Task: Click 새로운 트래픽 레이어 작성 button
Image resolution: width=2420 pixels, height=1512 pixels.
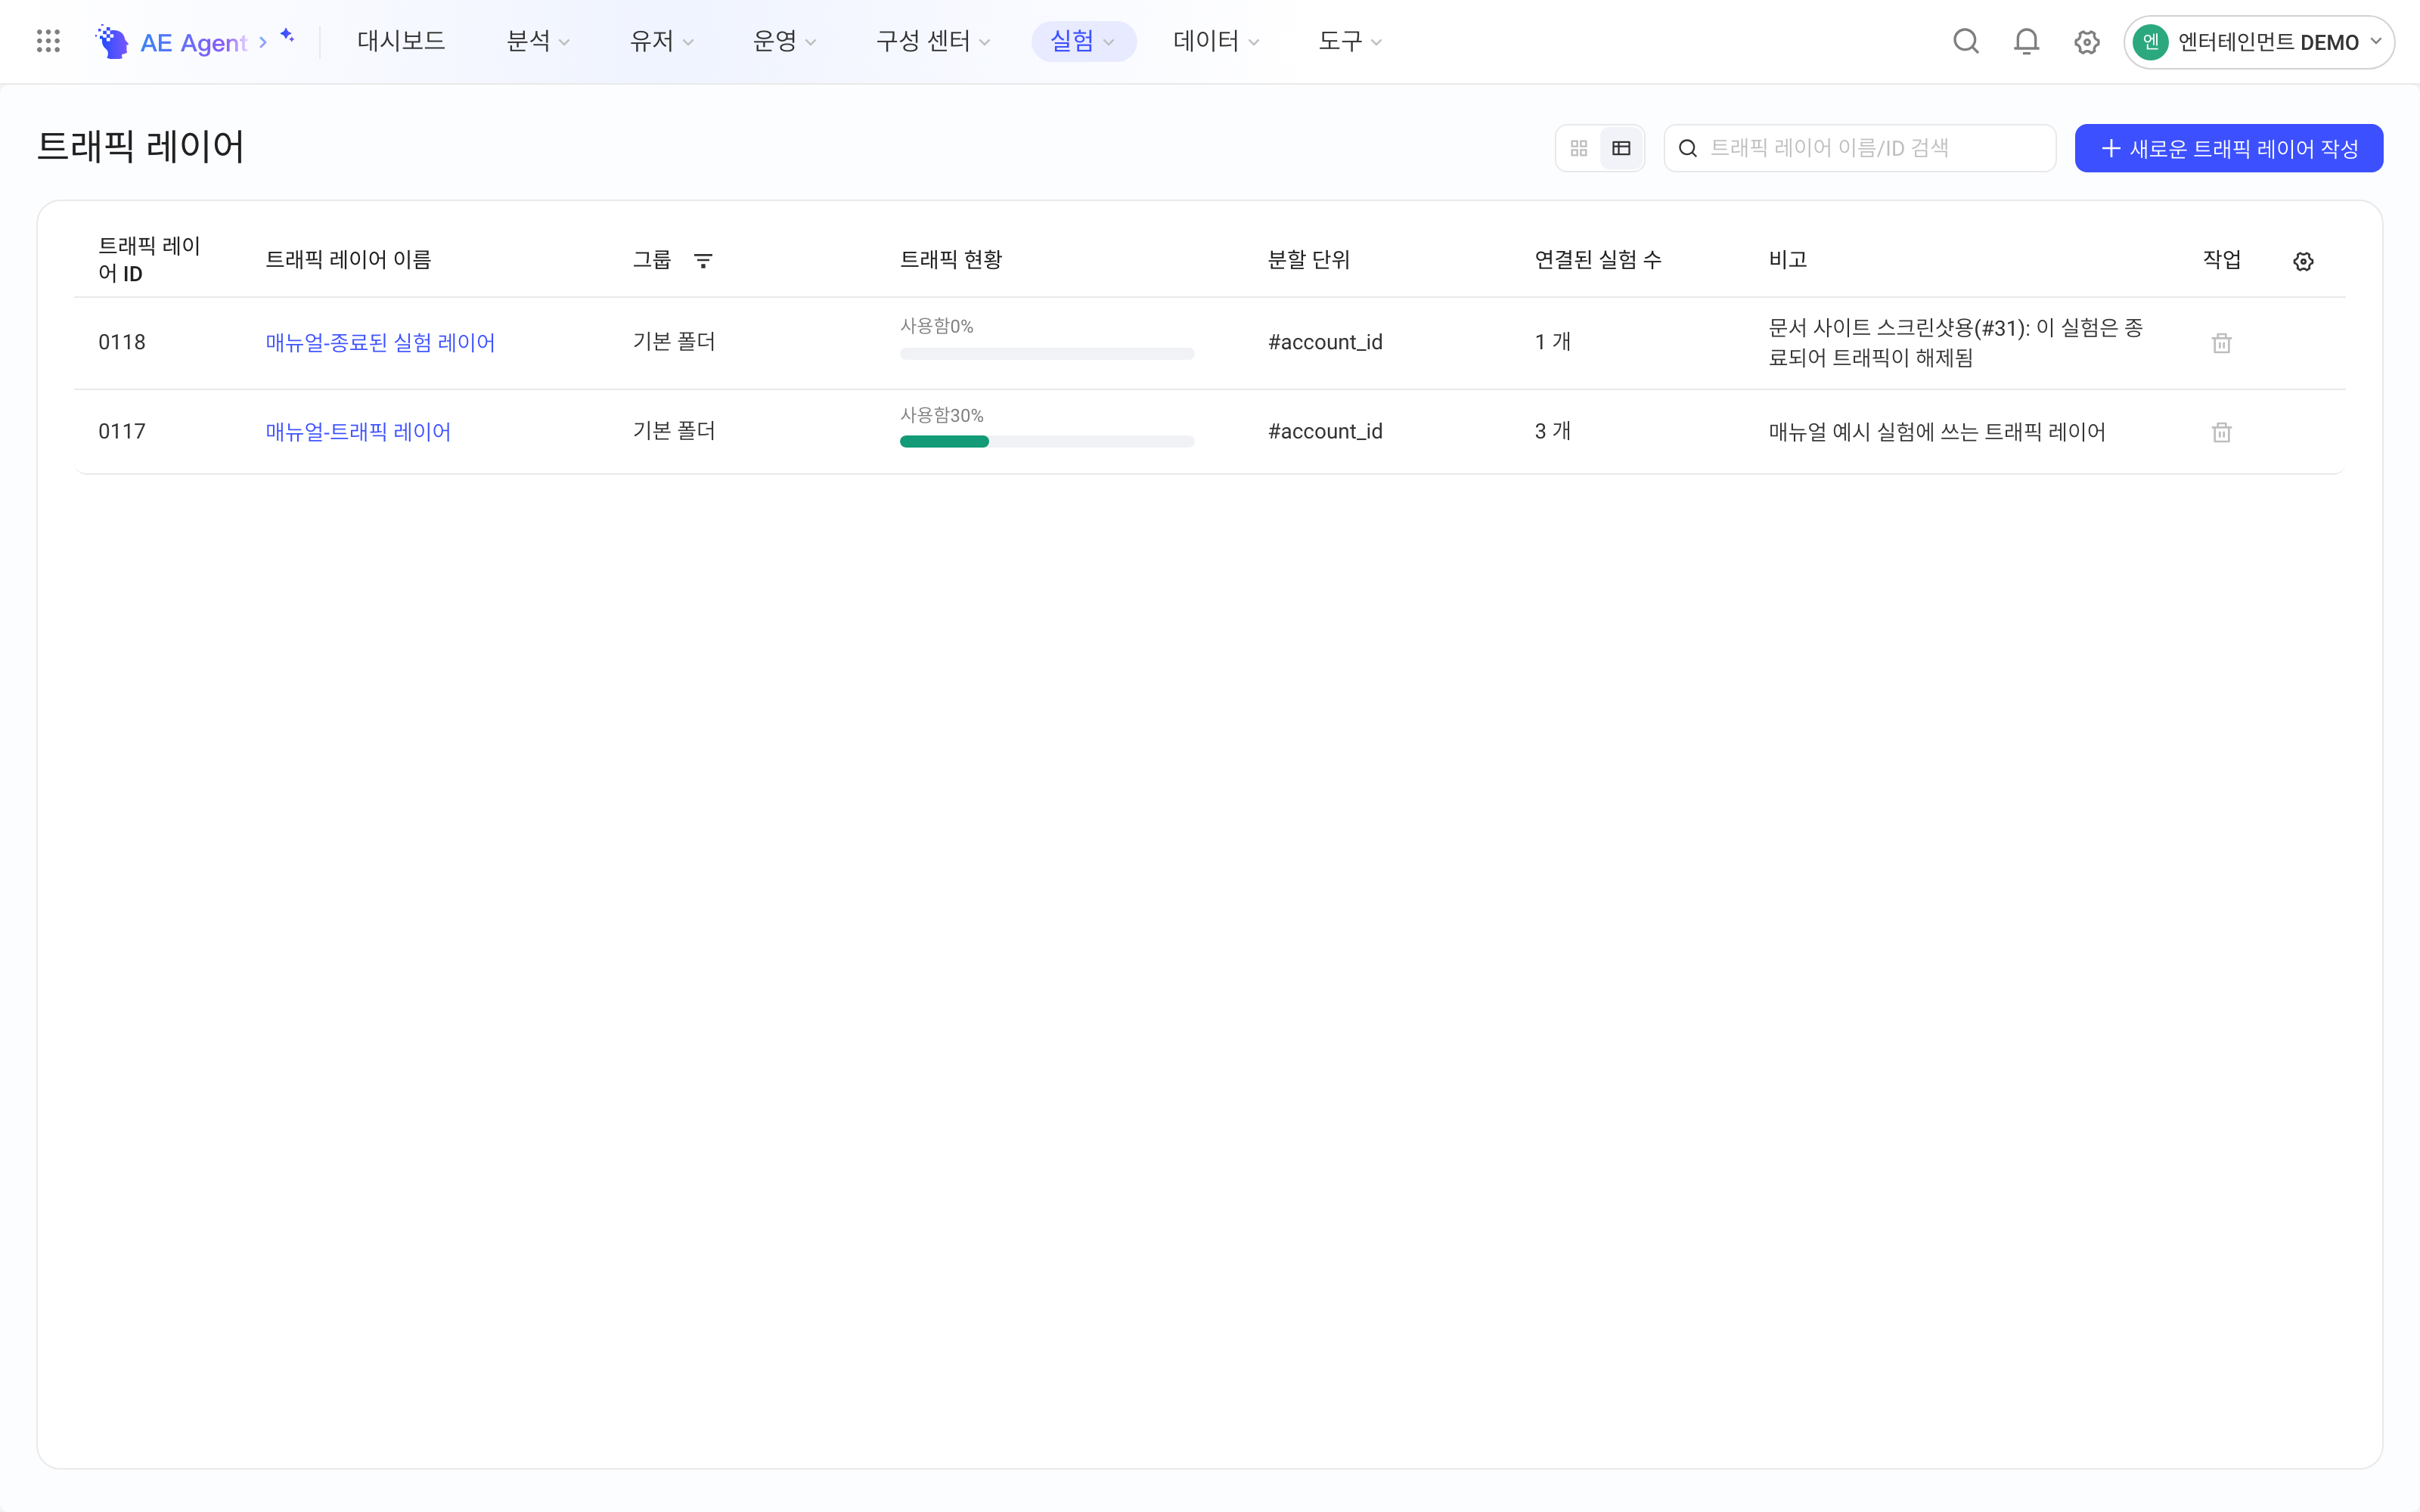Action: pos(2228,148)
